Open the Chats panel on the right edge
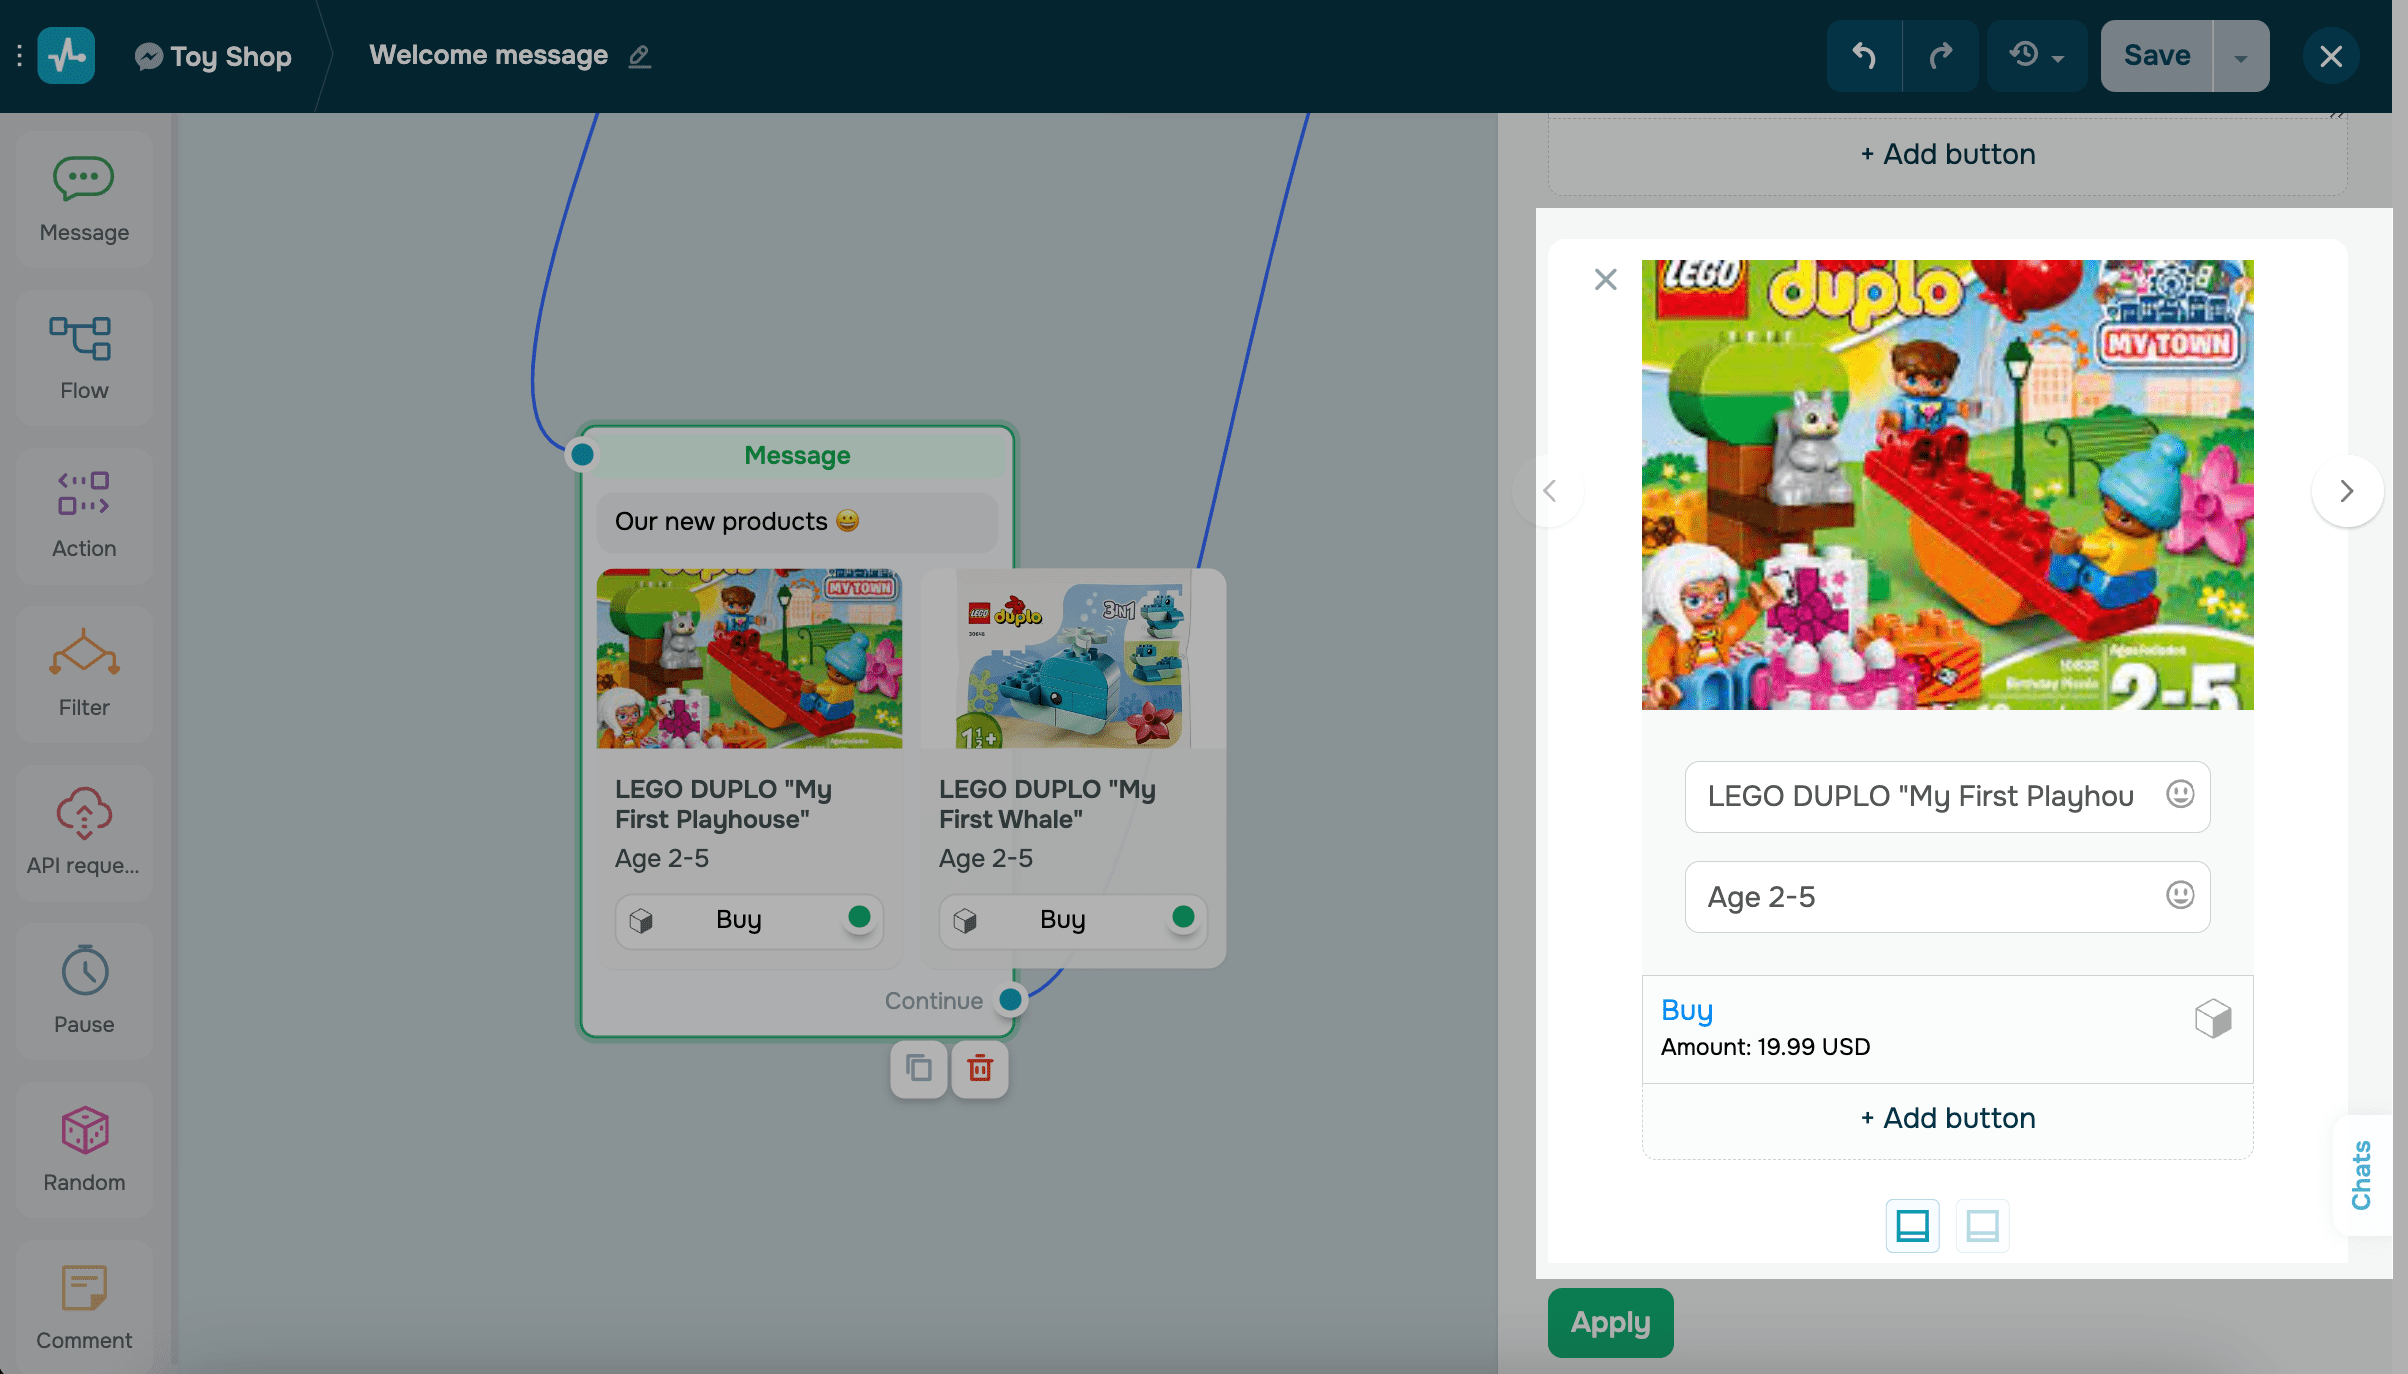This screenshot has width=2408, height=1374. pos(2362,1176)
